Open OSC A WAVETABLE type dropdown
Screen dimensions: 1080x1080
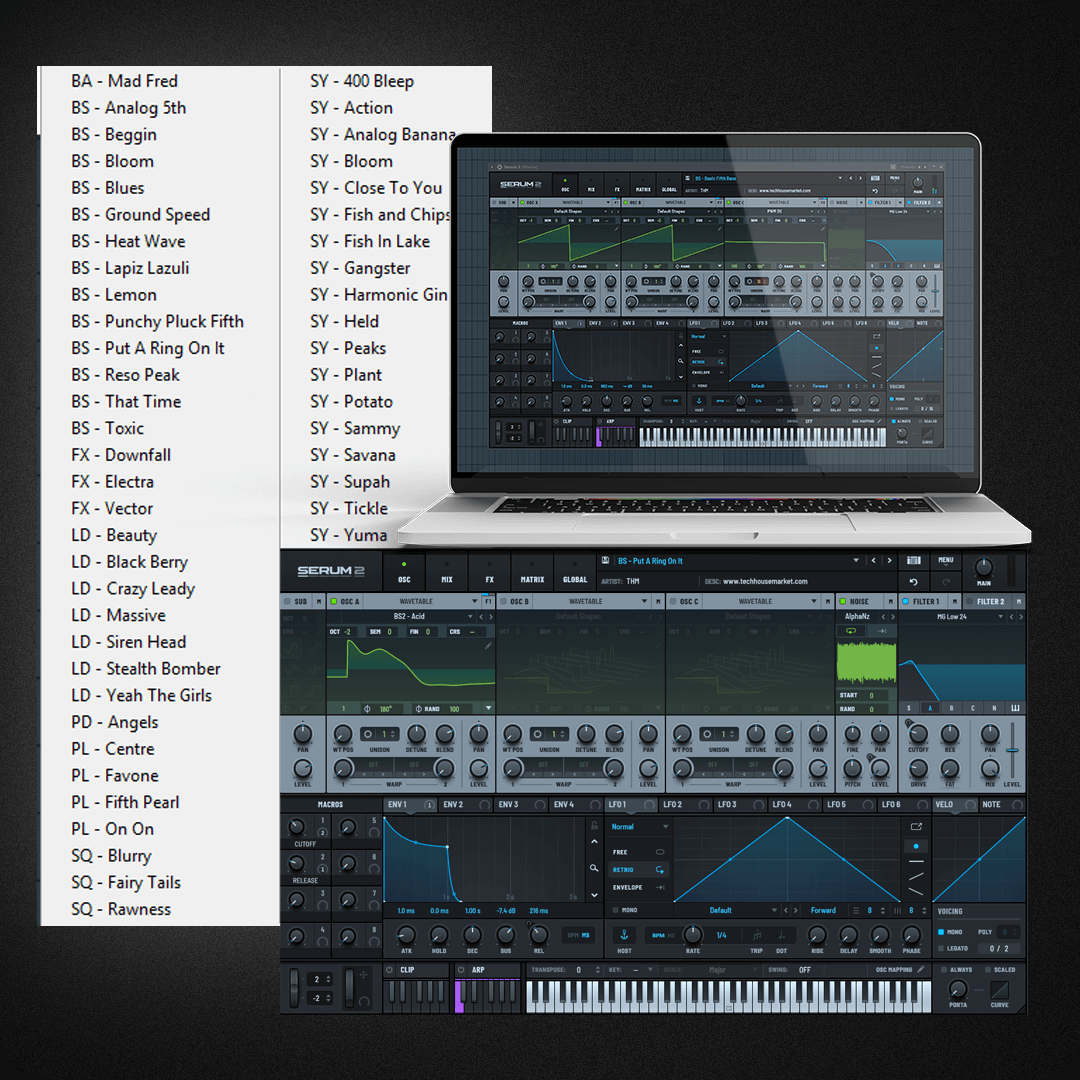click(475, 601)
